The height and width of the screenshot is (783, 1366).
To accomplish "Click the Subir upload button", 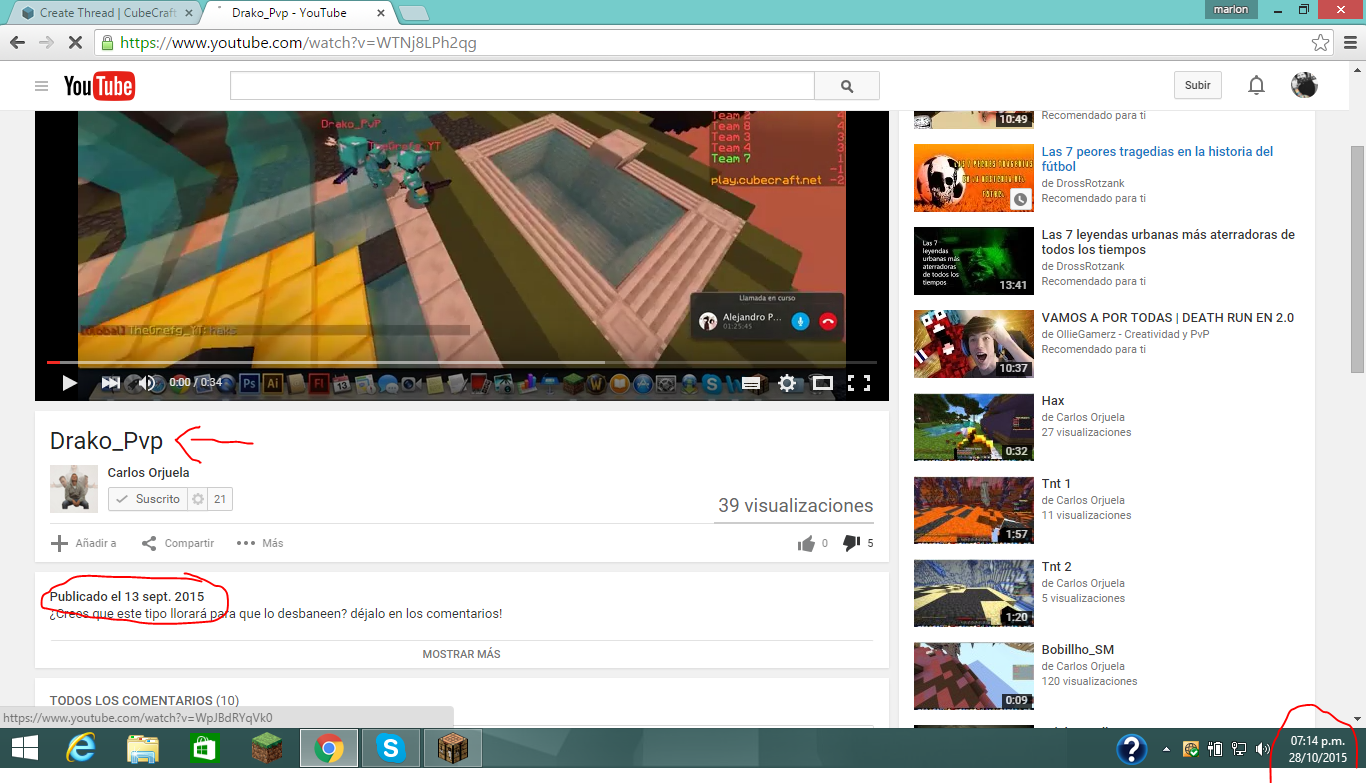I will tap(1198, 85).
